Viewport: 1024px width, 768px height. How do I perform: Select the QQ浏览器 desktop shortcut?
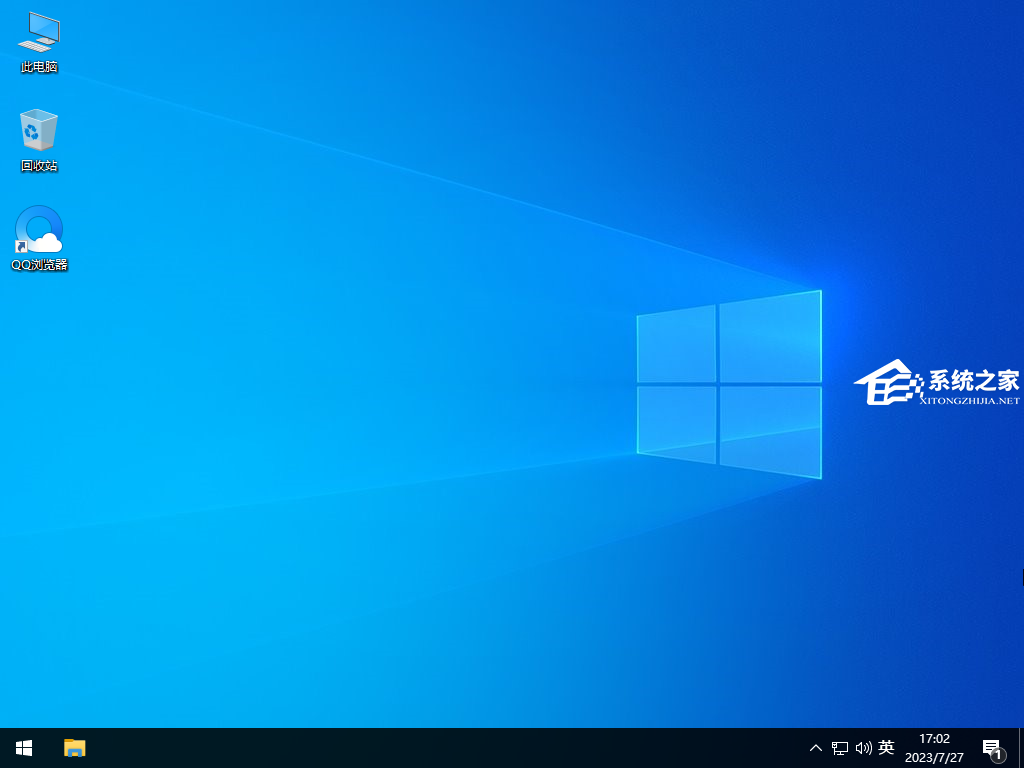tap(39, 230)
